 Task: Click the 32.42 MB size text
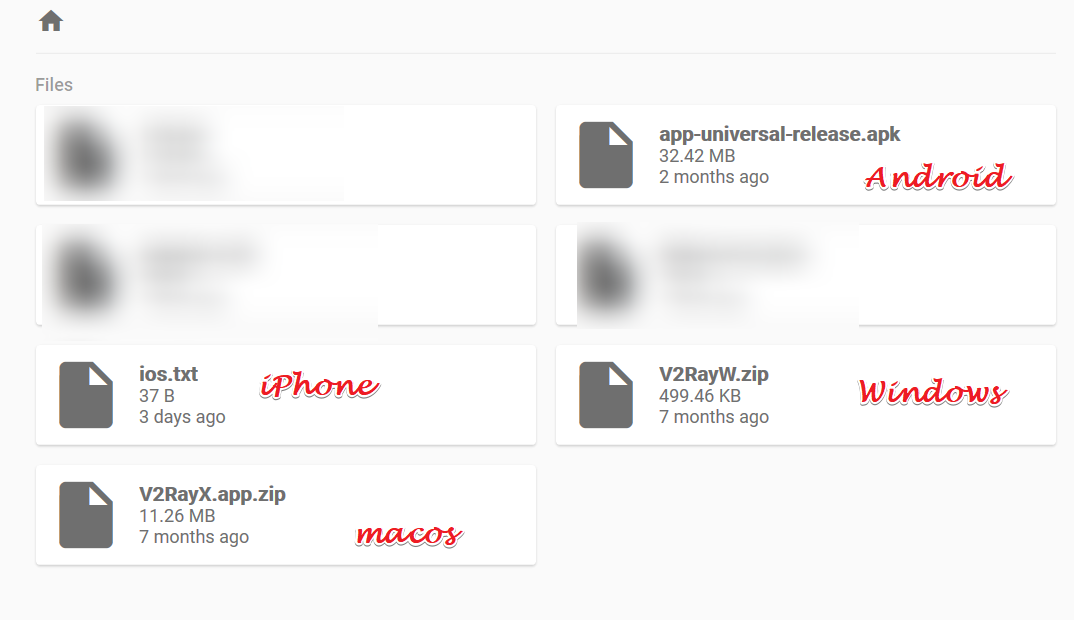(x=697, y=156)
